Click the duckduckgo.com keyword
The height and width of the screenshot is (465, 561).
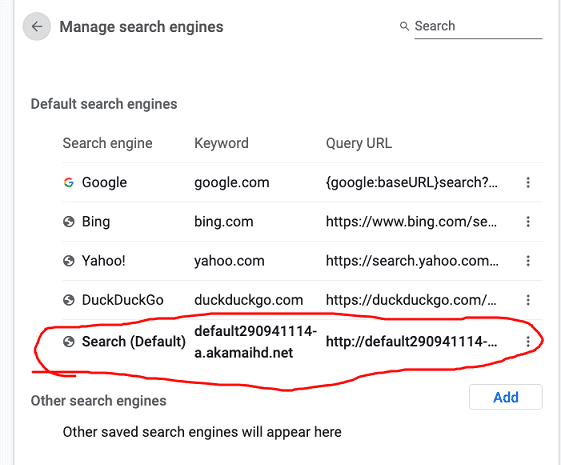tap(248, 300)
